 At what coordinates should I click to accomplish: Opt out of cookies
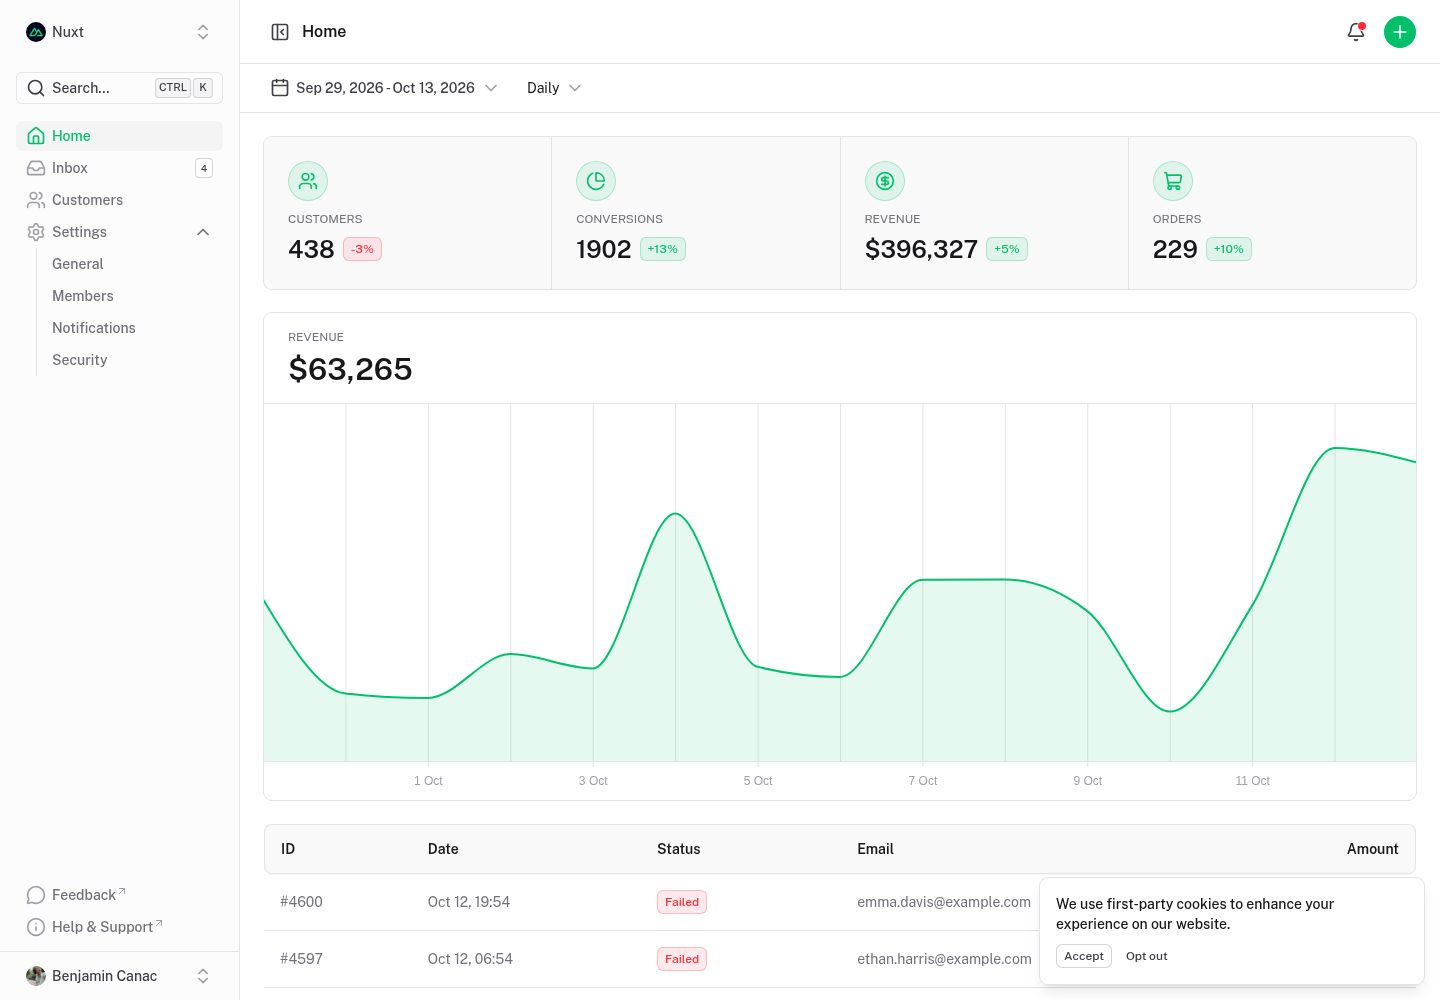(1147, 956)
